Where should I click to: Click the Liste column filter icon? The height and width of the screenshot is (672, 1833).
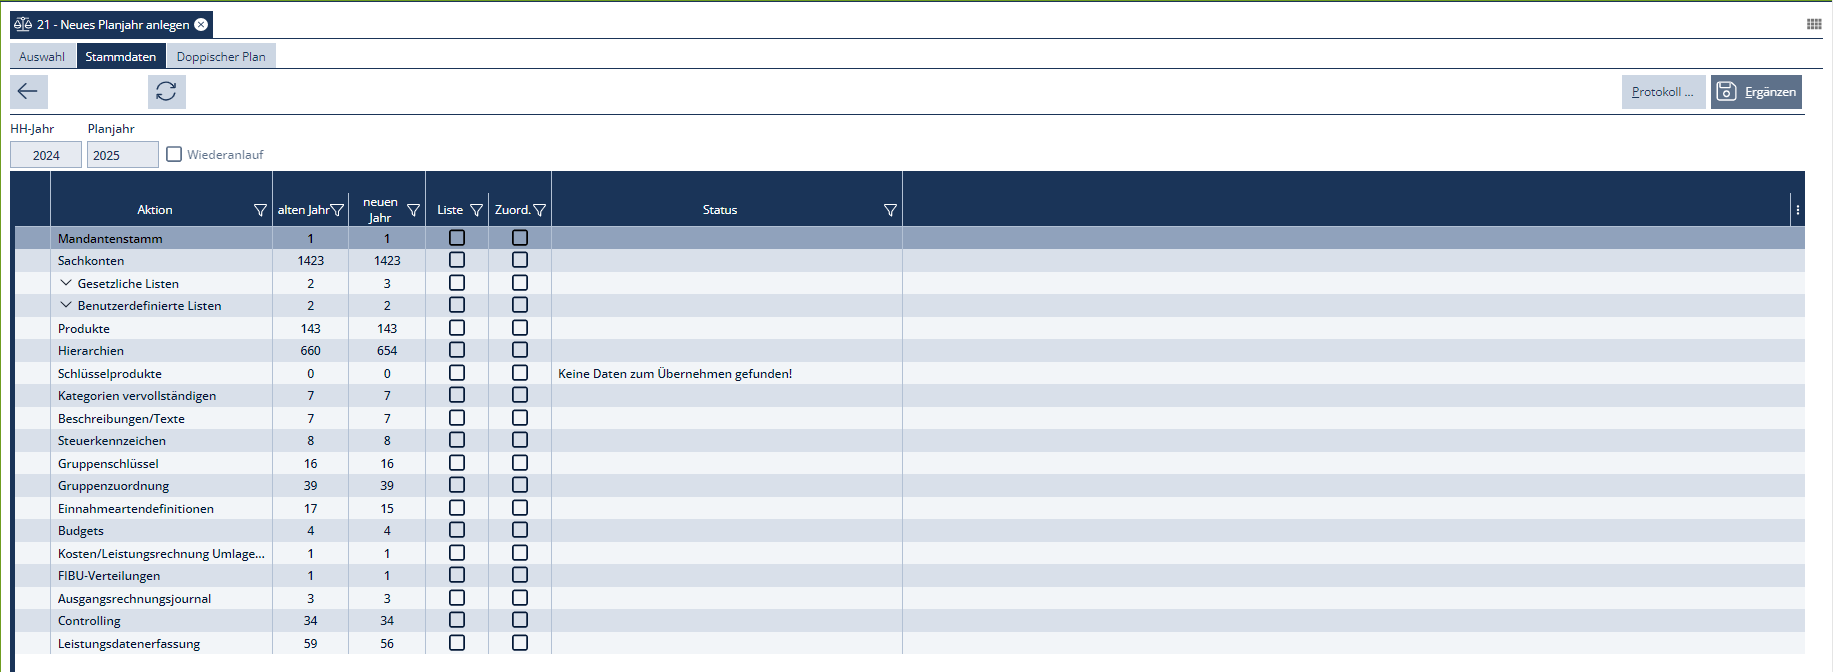[476, 210]
